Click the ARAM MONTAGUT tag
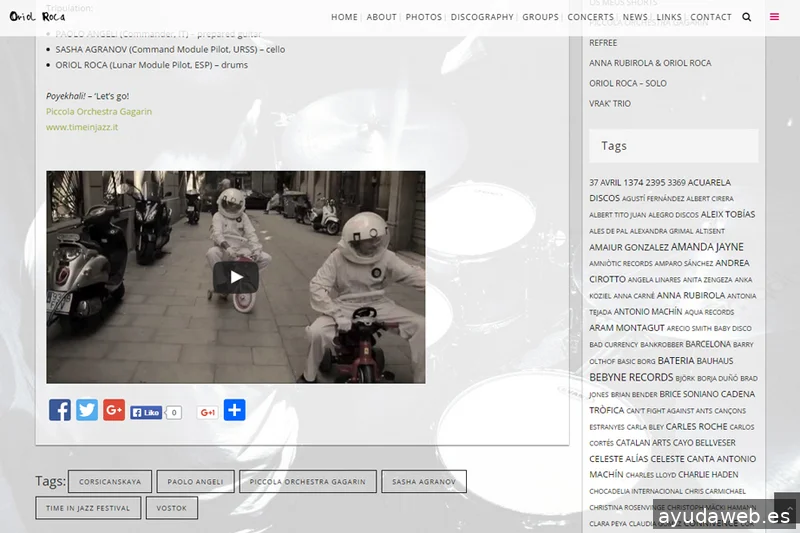The width and height of the screenshot is (800, 533). 627,328
